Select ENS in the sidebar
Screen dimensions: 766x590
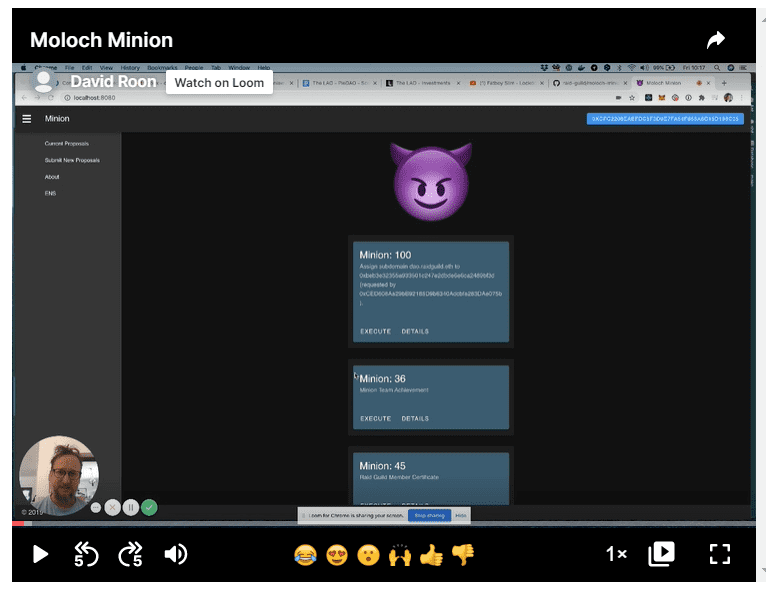[x=50, y=193]
